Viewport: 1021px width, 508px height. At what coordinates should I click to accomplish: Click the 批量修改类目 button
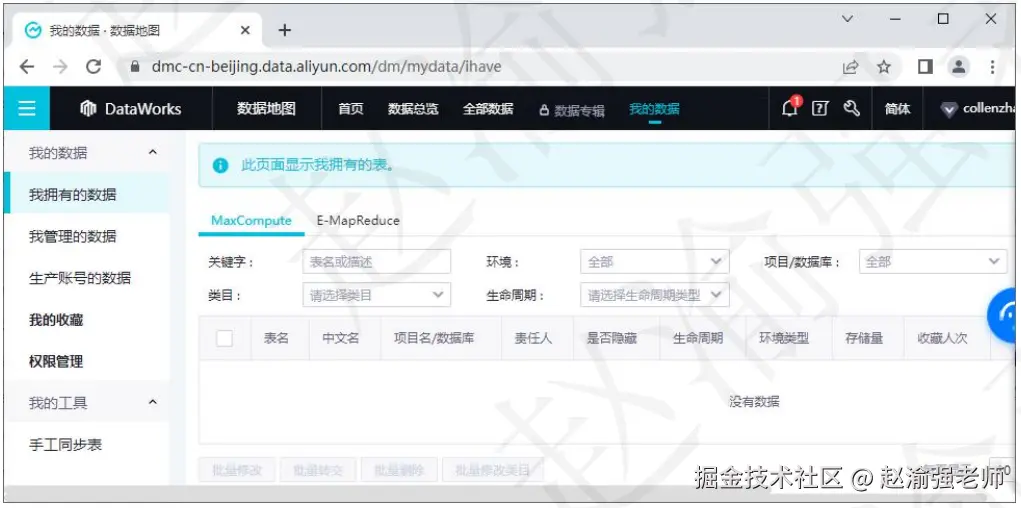(x=493, y=470)
